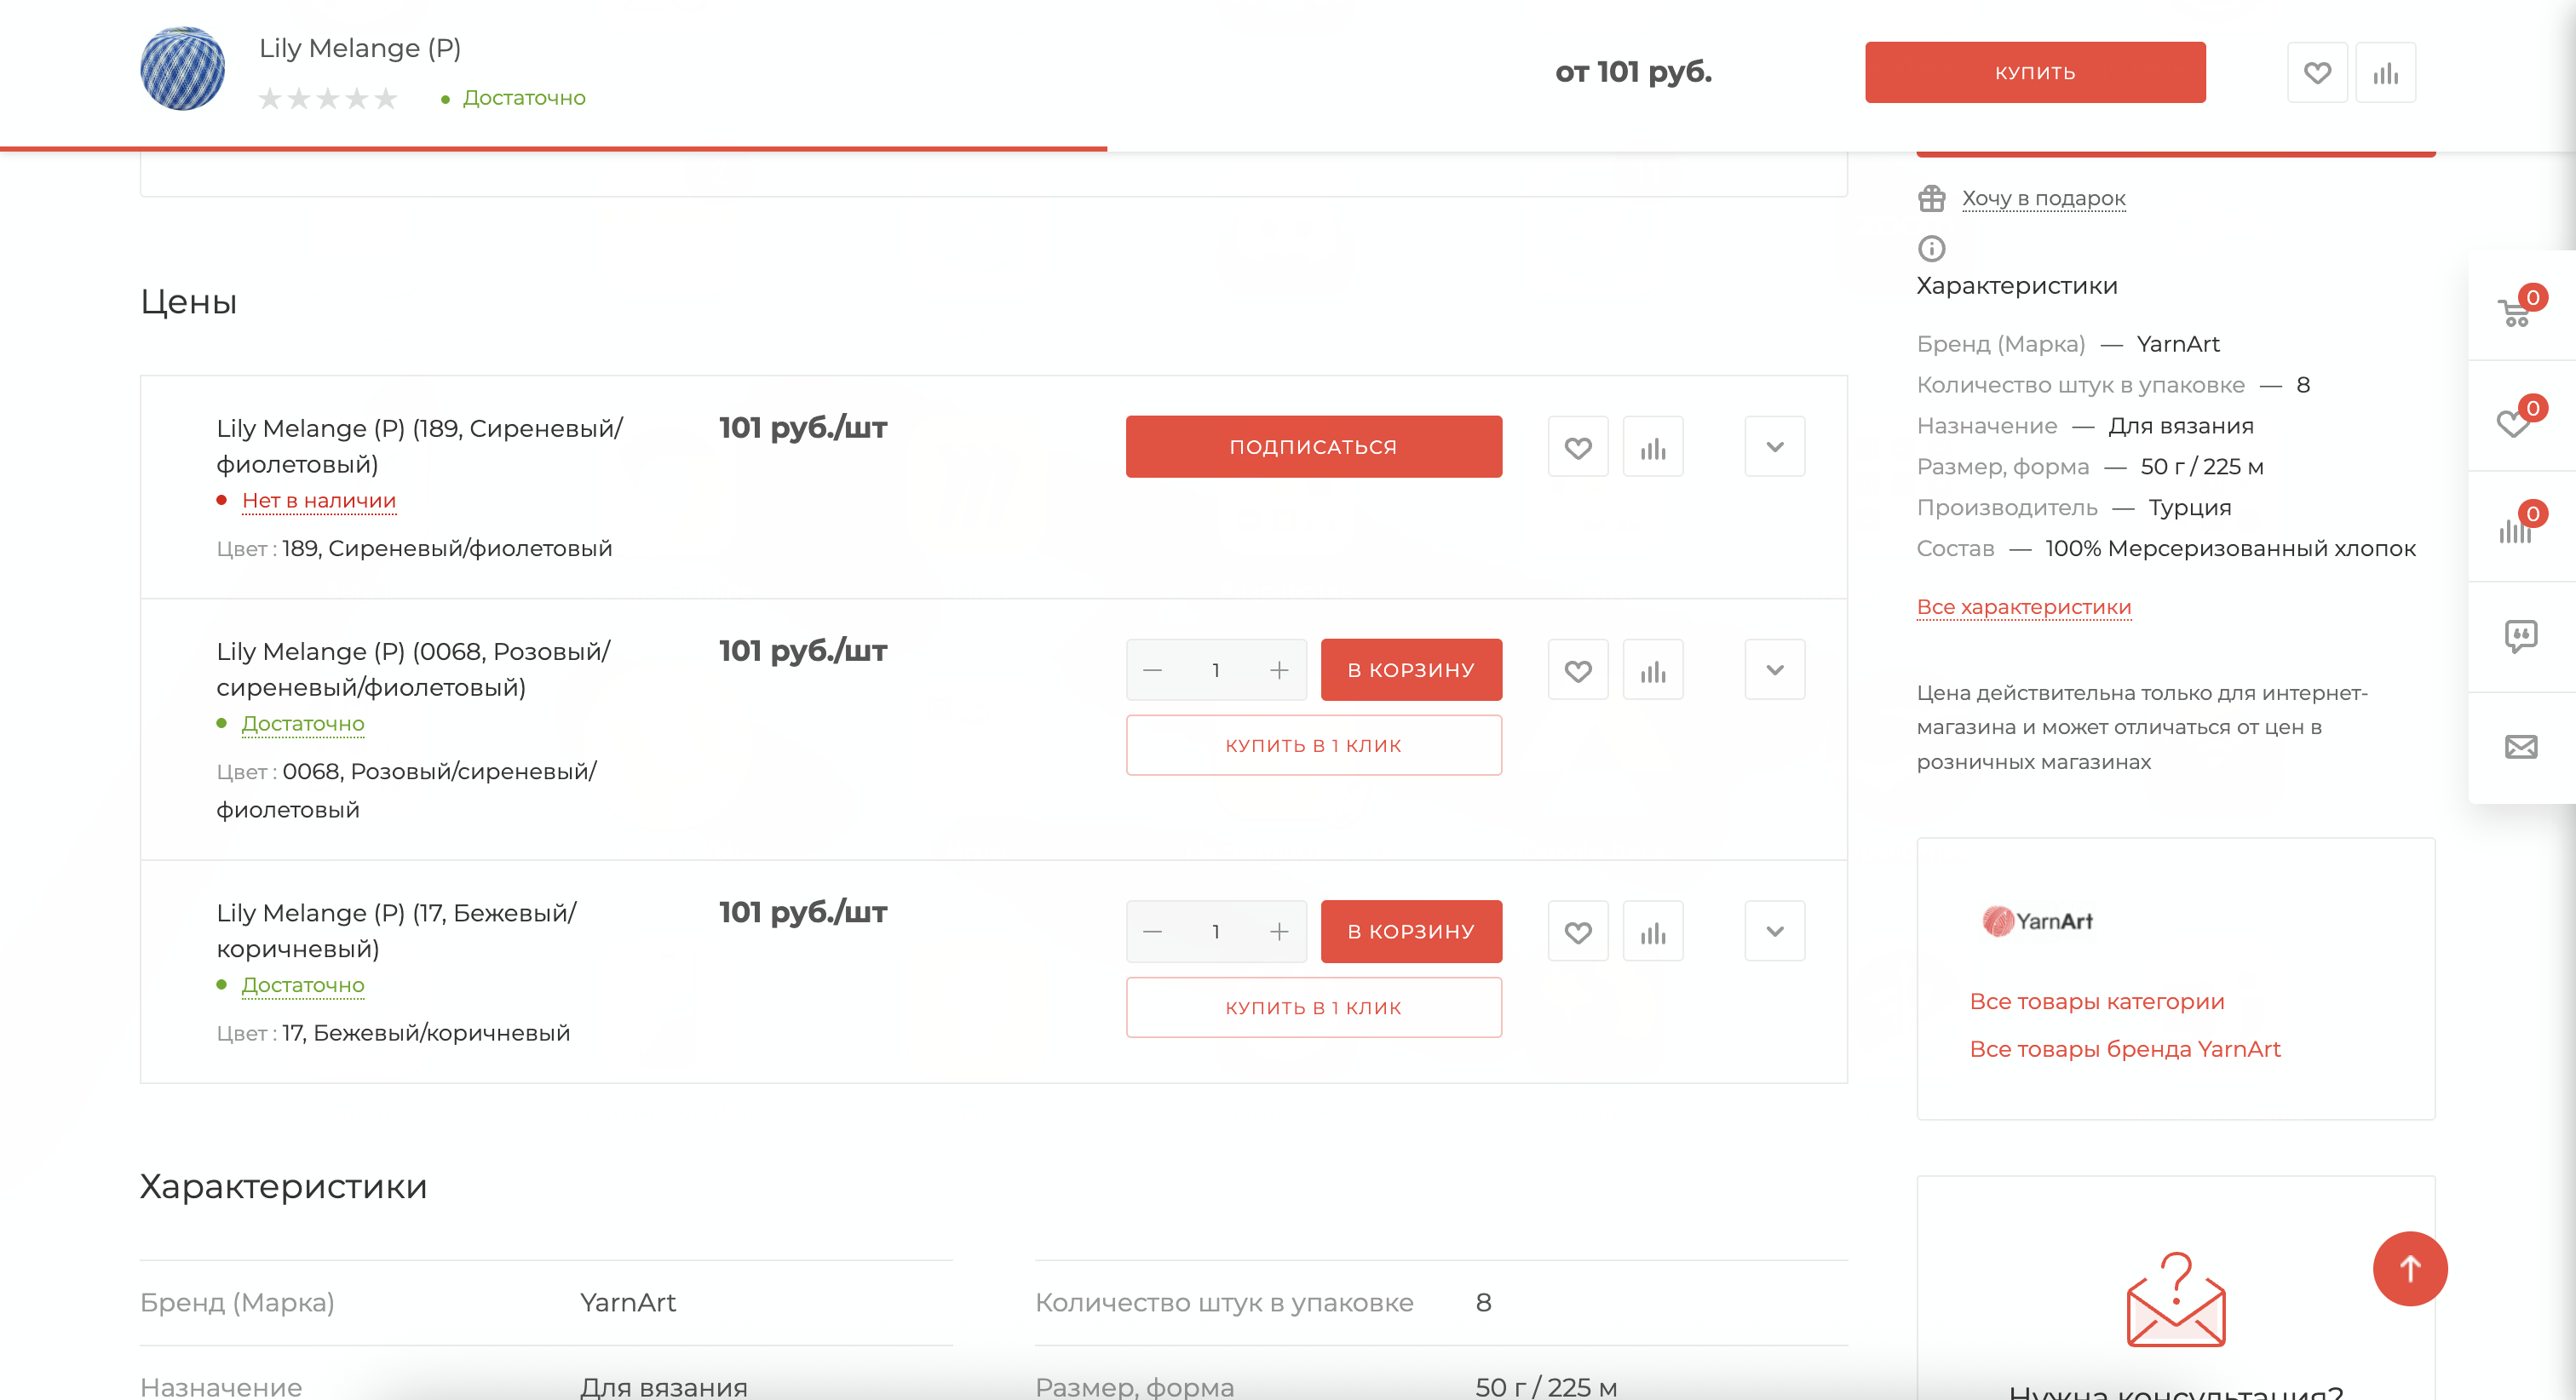
Task: Open Все товары бренда YarnArt link
Action: click(x=2124, y=1049)
